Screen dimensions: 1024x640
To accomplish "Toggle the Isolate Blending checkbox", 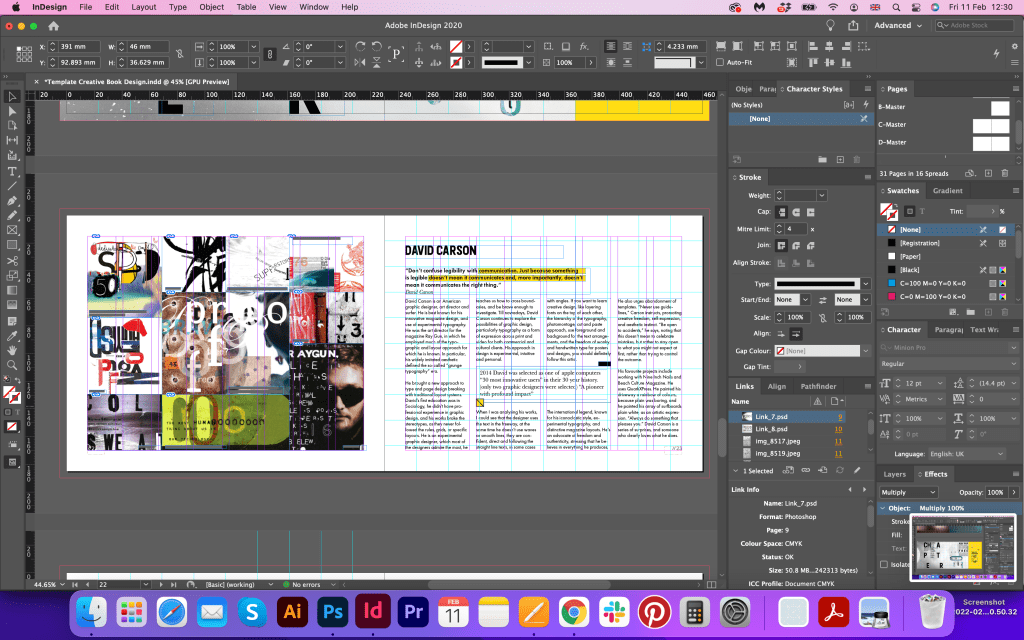I will [884, 565].
